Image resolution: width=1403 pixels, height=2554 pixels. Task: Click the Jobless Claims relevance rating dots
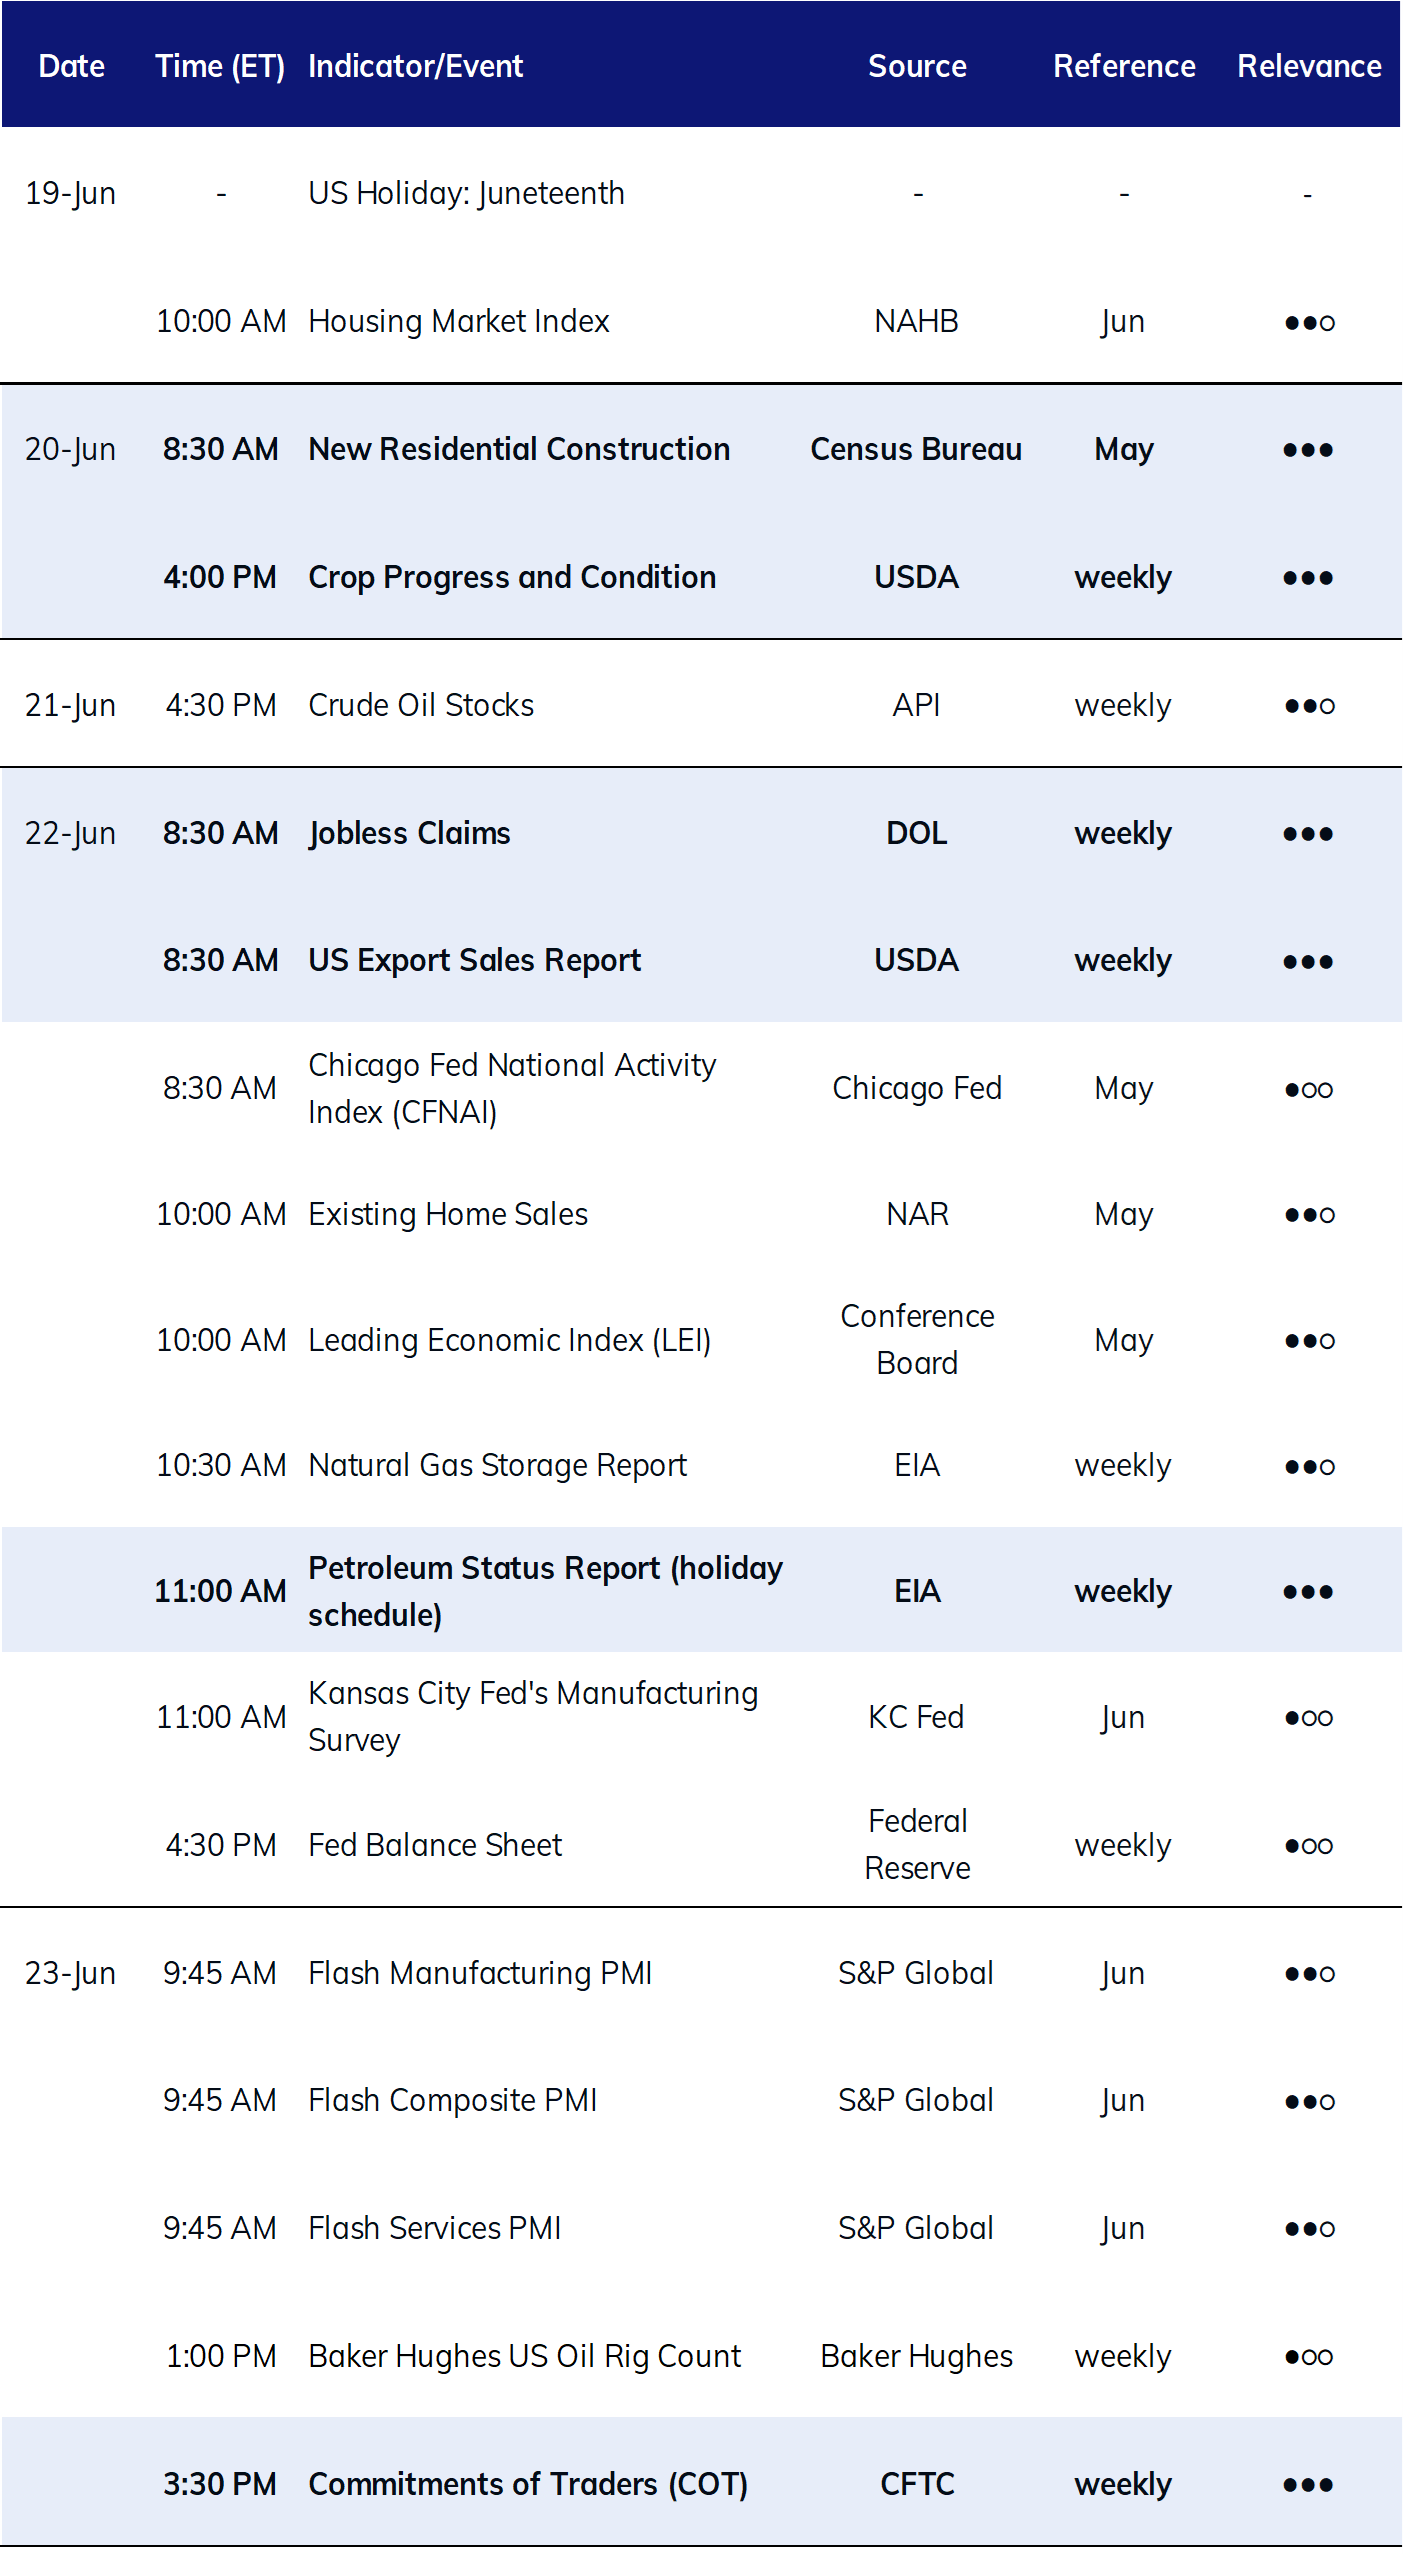[1308, 834]
